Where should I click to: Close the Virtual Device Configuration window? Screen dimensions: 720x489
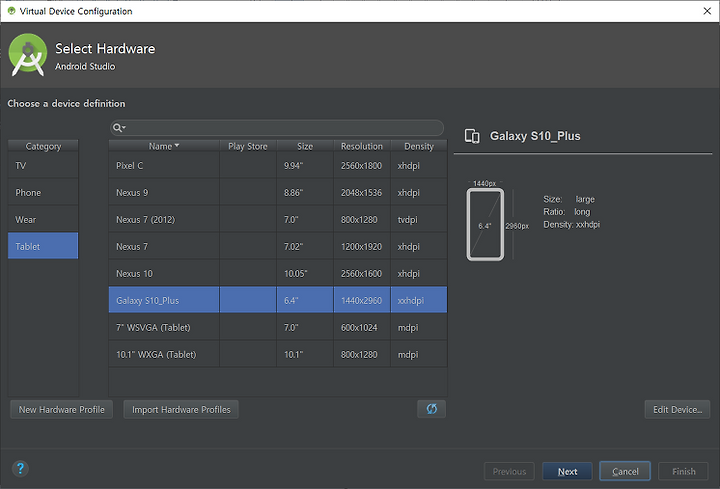tap(707, 11)
